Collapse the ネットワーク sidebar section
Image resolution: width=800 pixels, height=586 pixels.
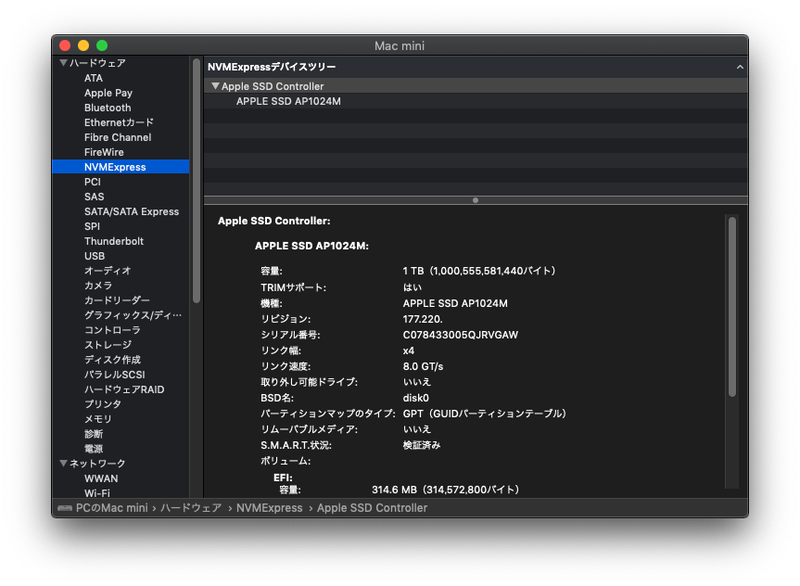63,464
